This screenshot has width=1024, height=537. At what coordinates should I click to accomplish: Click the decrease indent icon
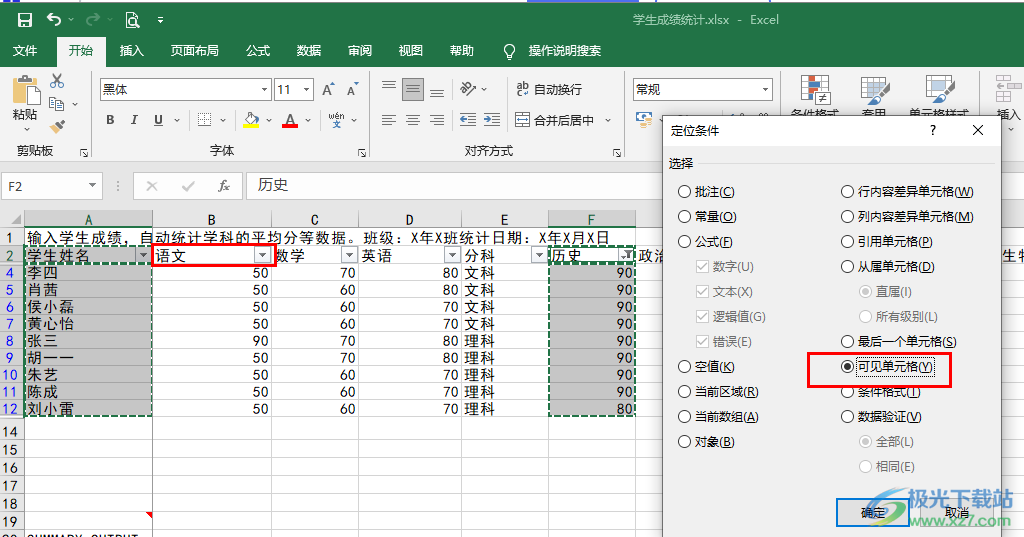coord(468,120)
